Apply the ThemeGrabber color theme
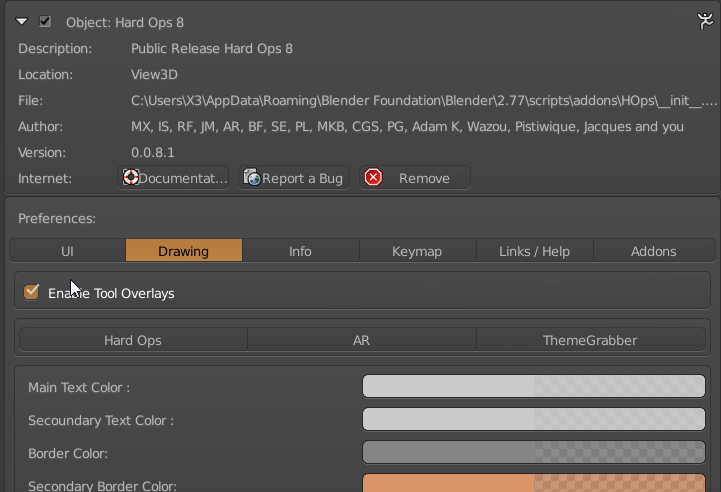721x492 pixels. pyautogui.click(x=590, y=340)
